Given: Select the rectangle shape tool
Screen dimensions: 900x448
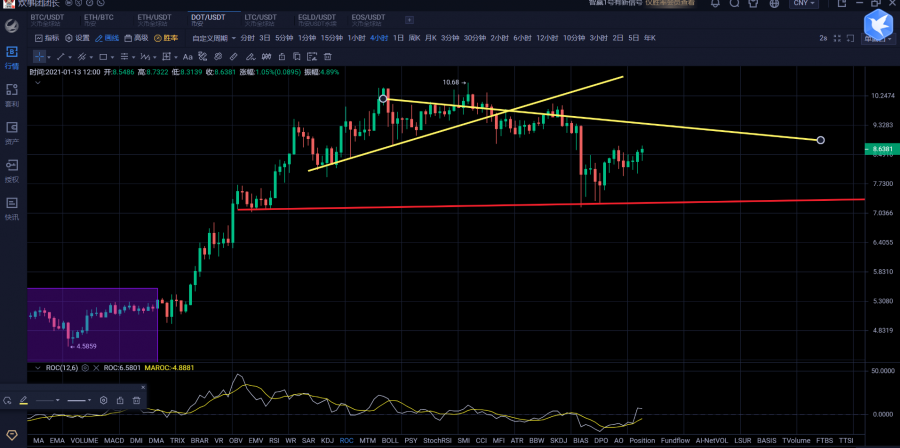Looking at the screenshot, I should pyautogui.click(x=103, y=57).
